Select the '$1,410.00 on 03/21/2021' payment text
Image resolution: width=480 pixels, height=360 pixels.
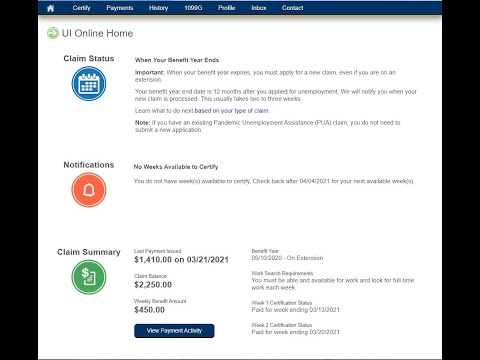[x=181, y=260]
